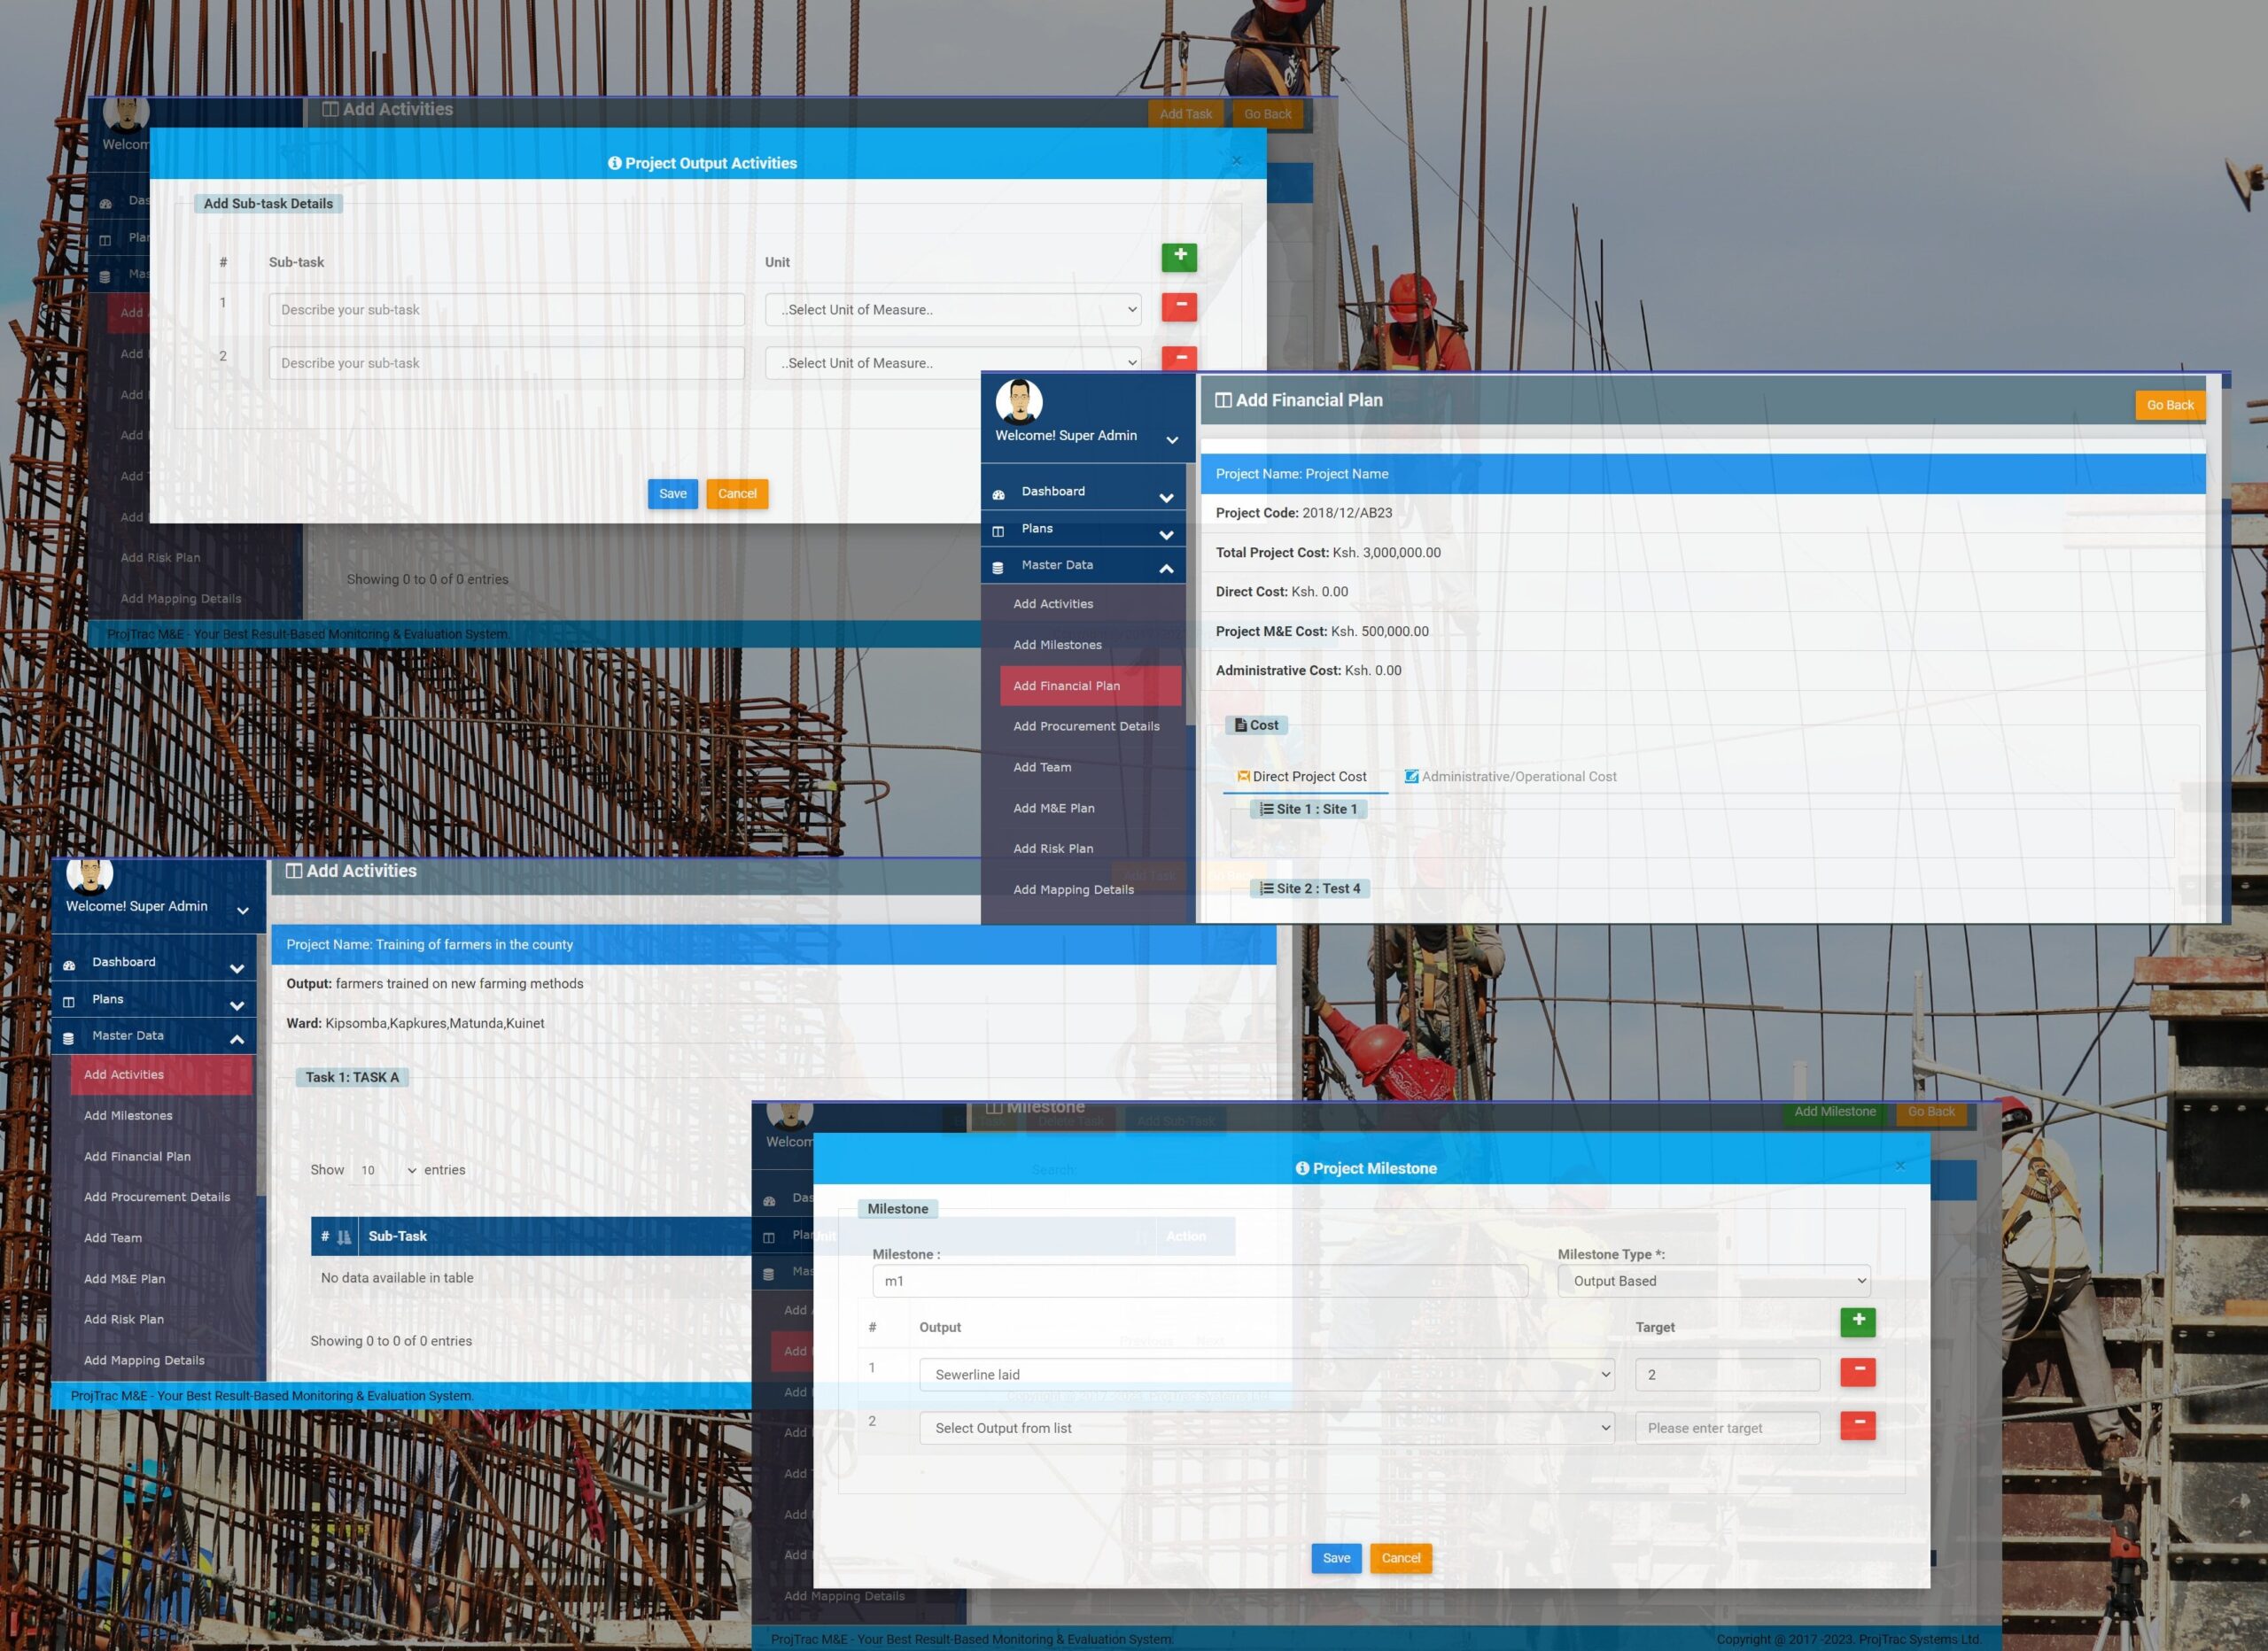Remove Sewerline laid output row
This screenshot has height=1651, width=2268.
point(1857,1371)
